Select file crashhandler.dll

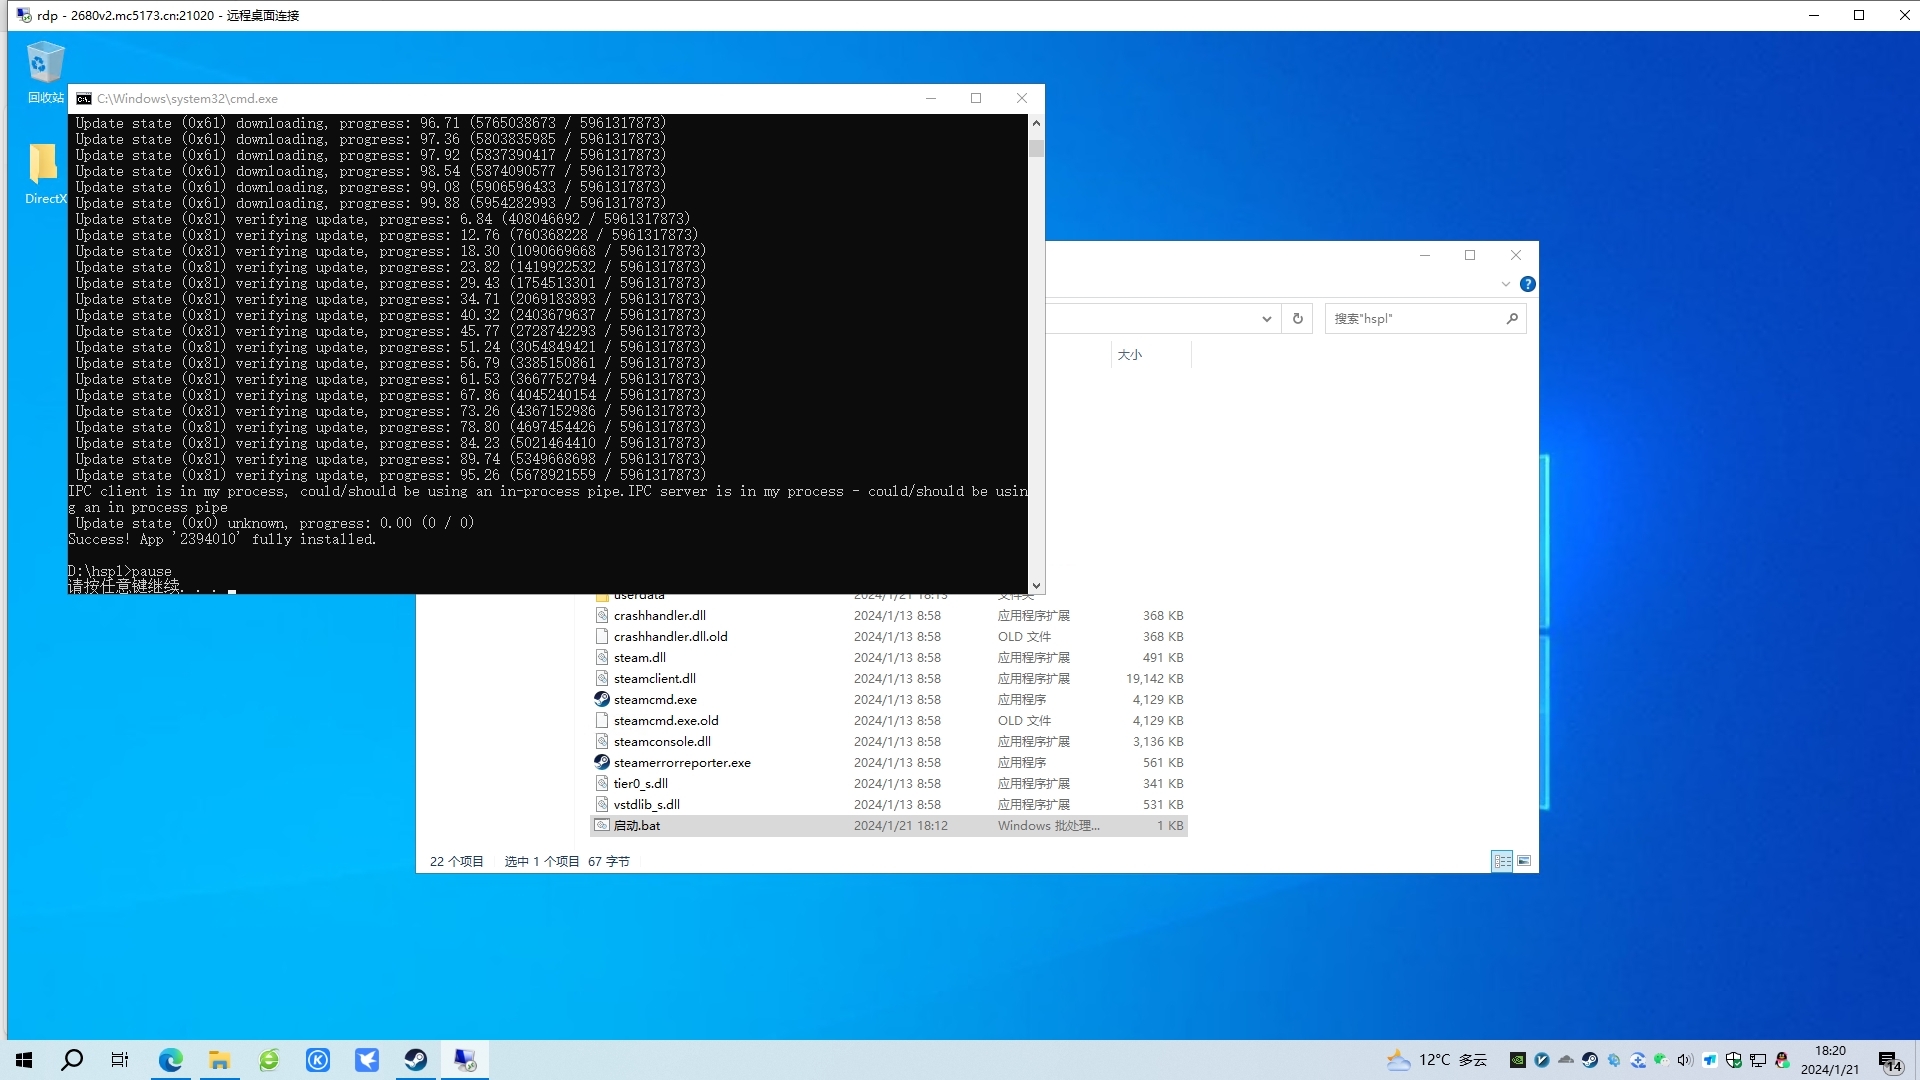pos(659,616)
